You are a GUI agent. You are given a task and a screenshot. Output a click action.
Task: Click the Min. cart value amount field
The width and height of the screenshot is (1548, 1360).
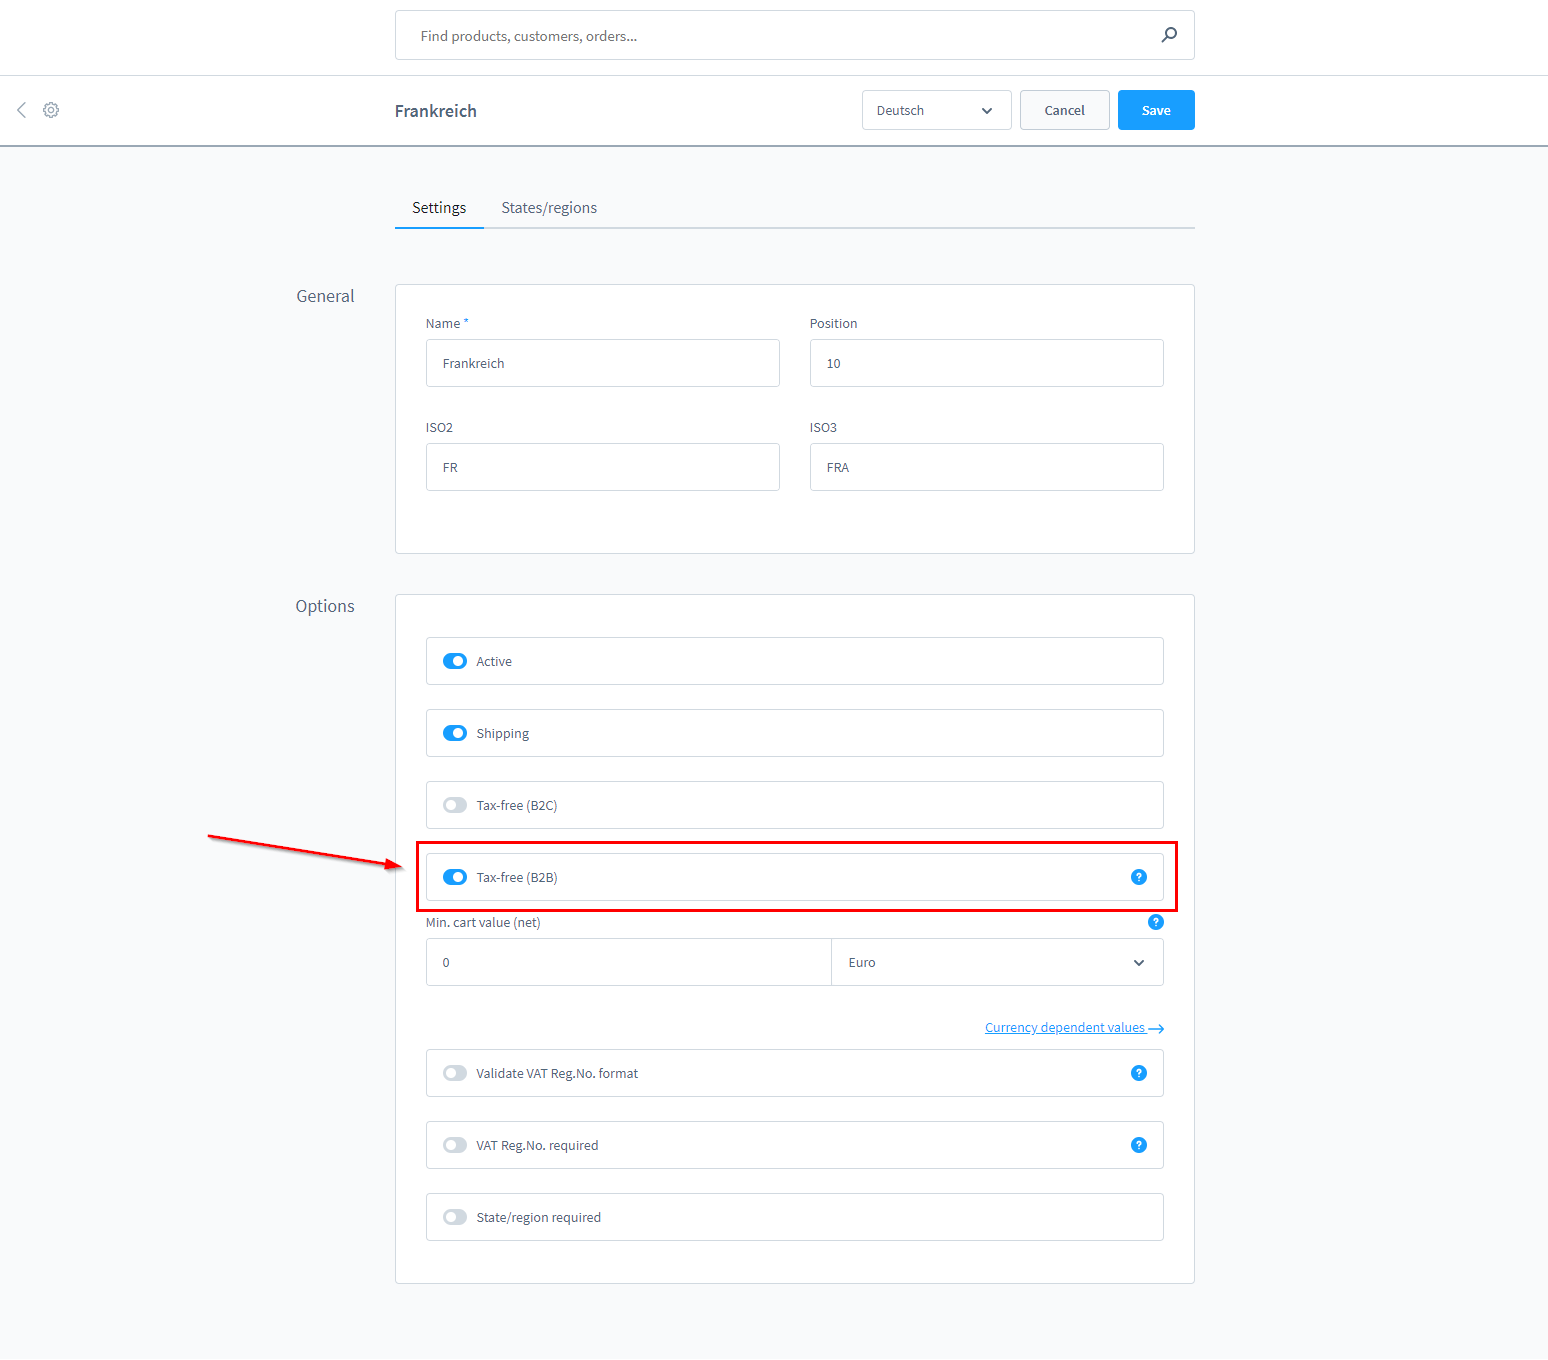tap(628, 962)
